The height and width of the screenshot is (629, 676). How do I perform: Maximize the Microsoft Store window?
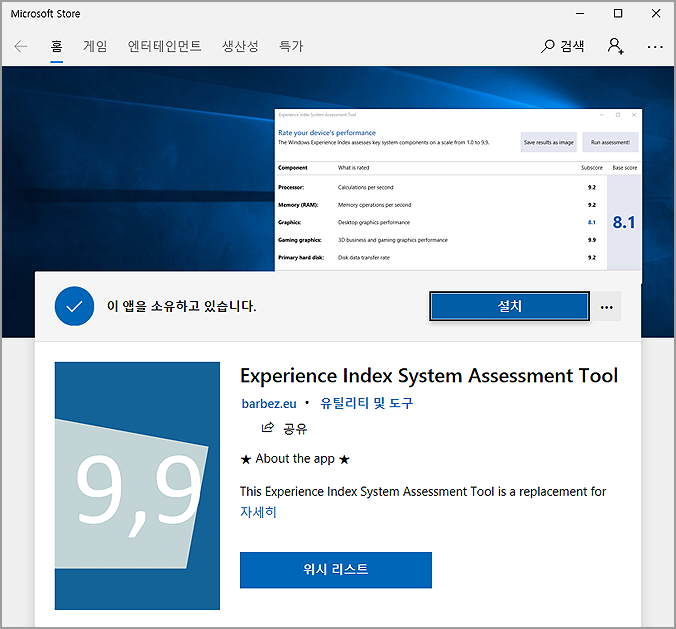[618, 13]
